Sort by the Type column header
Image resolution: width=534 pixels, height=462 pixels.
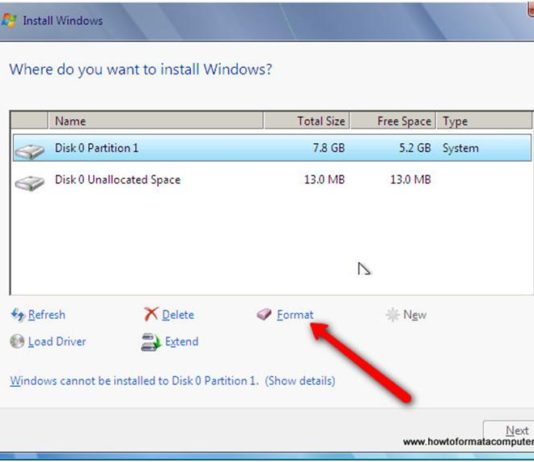pyautogui.click(x=484, y=121)
